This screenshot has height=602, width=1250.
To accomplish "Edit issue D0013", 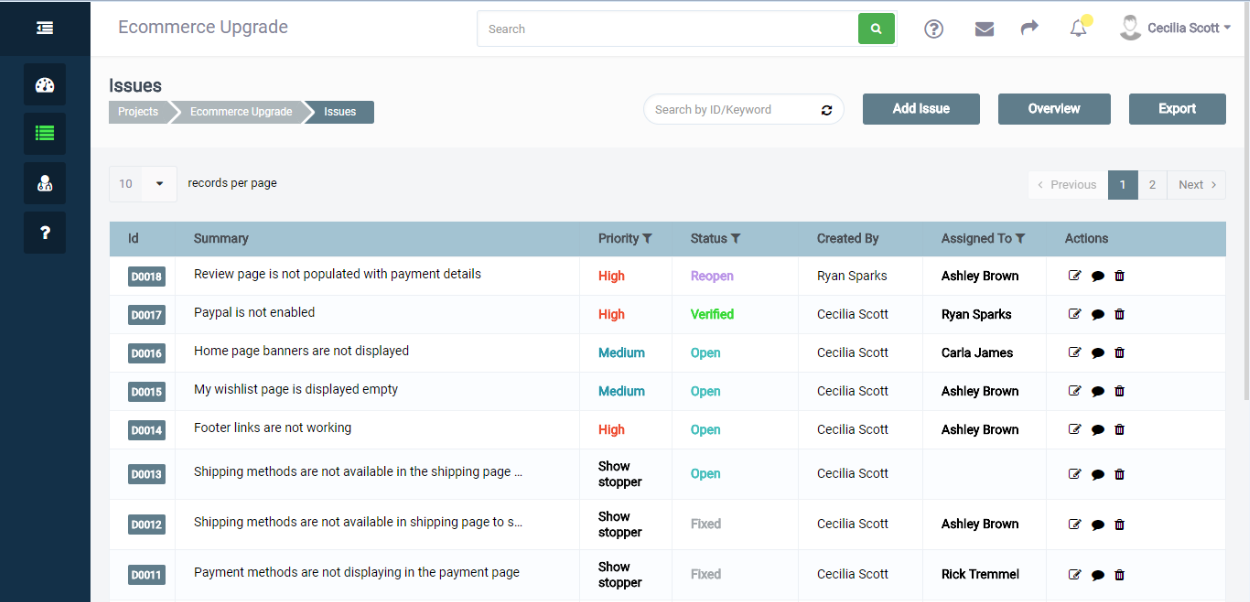I will click(x=1075, y=474).
